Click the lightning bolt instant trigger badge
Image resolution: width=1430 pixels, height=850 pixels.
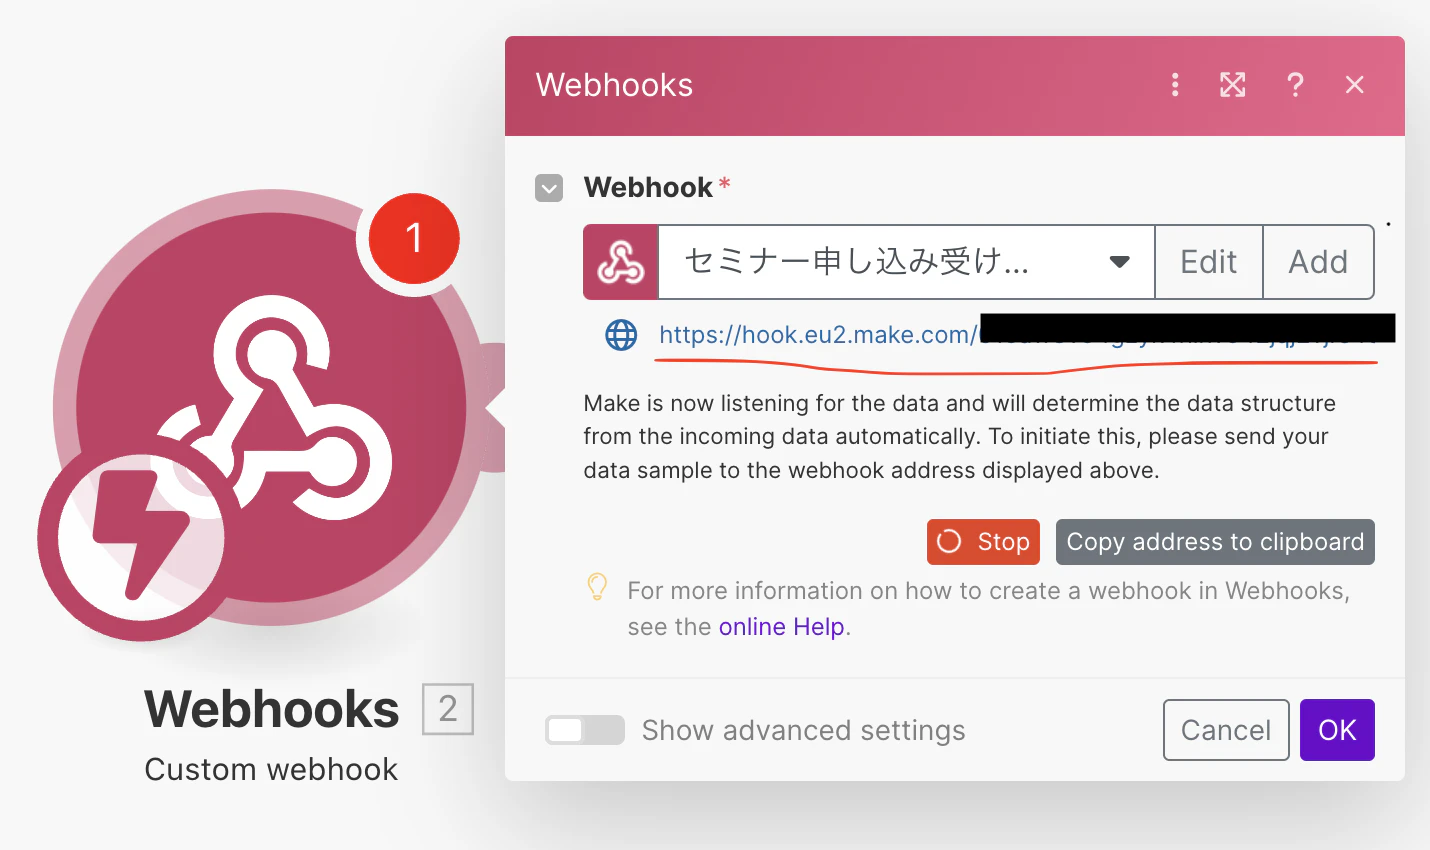click(140, 537)
